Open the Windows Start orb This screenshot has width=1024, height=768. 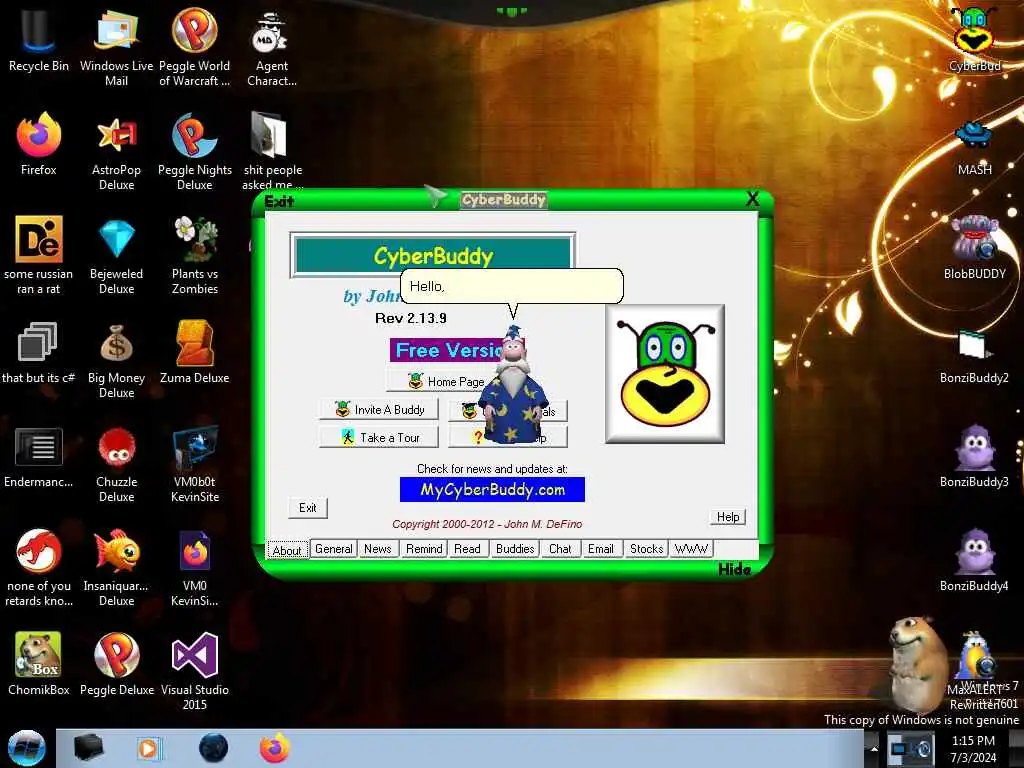26,748
